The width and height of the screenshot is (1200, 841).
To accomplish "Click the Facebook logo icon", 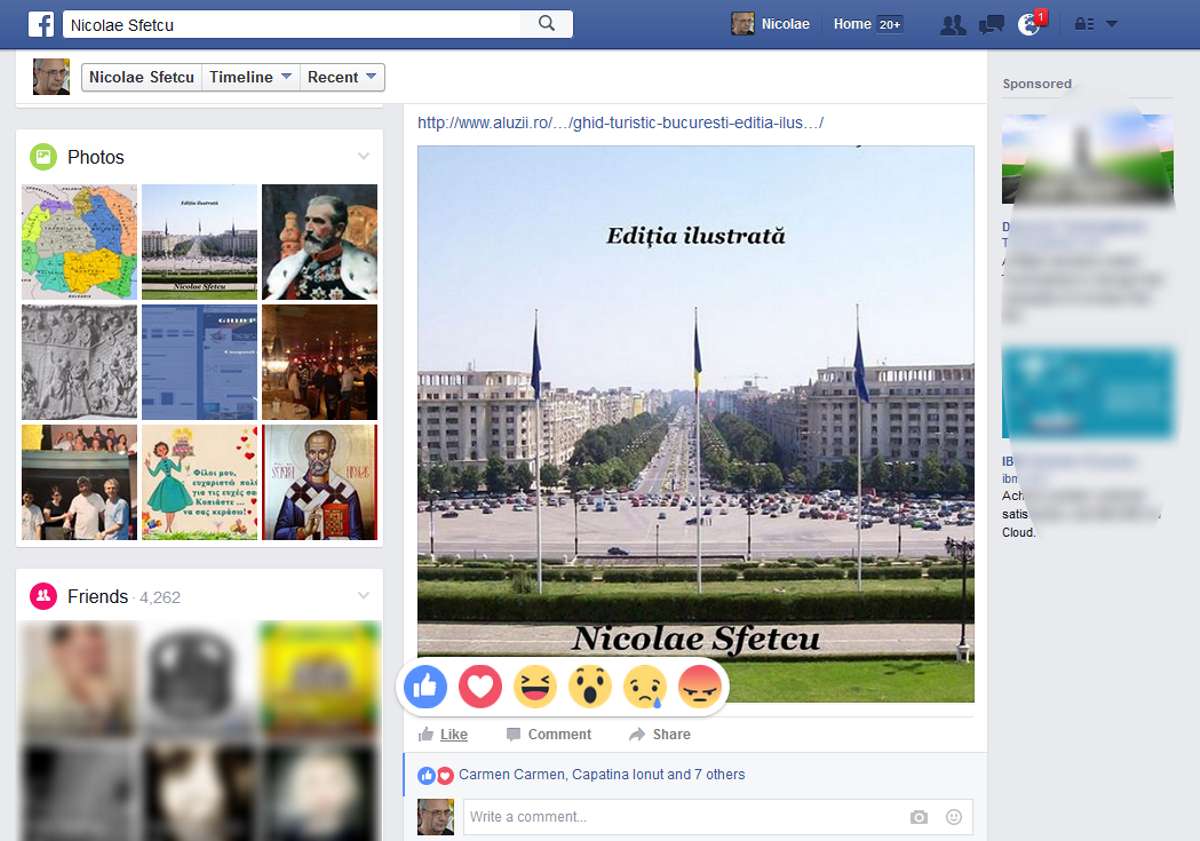I will [41, 24].
